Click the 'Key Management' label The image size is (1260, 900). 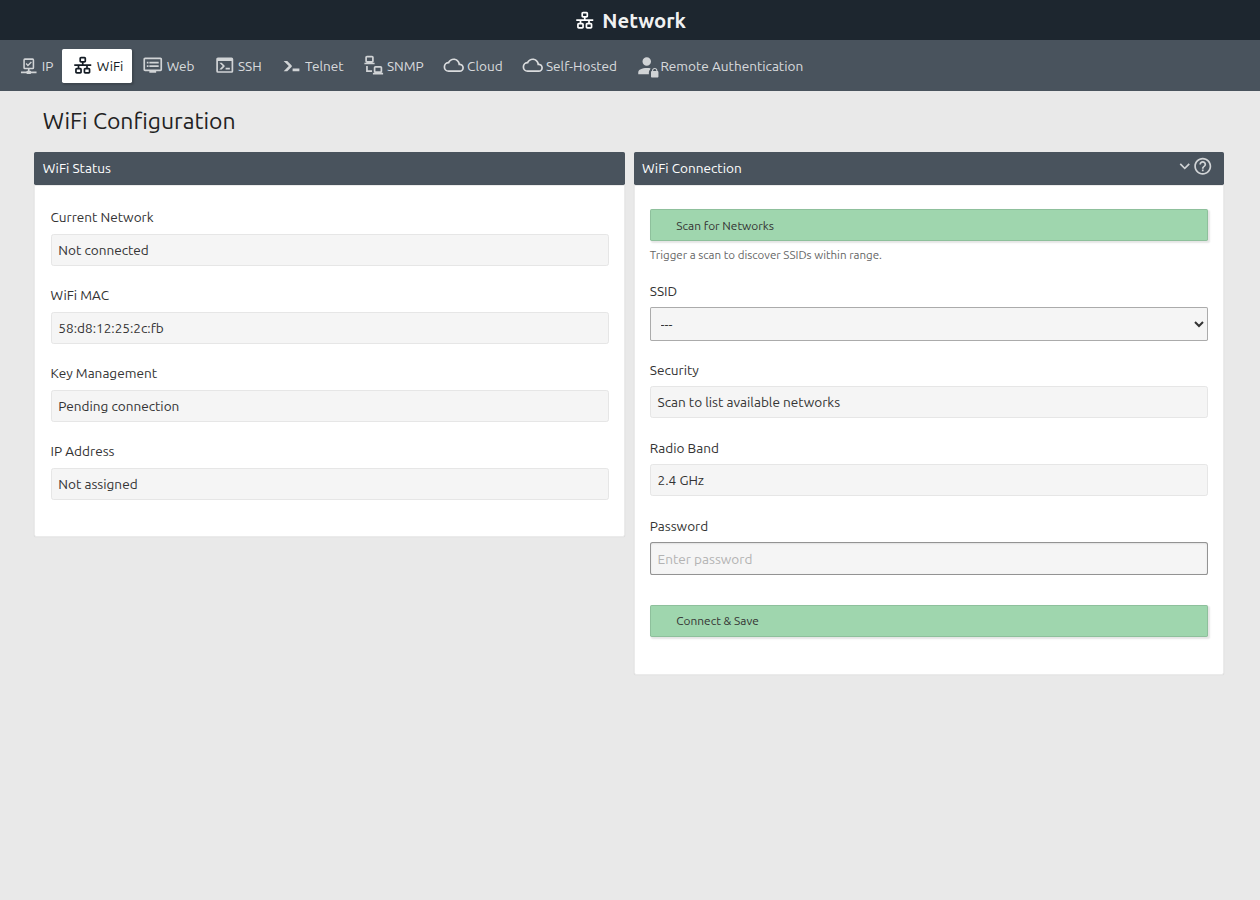coord(104,373)
